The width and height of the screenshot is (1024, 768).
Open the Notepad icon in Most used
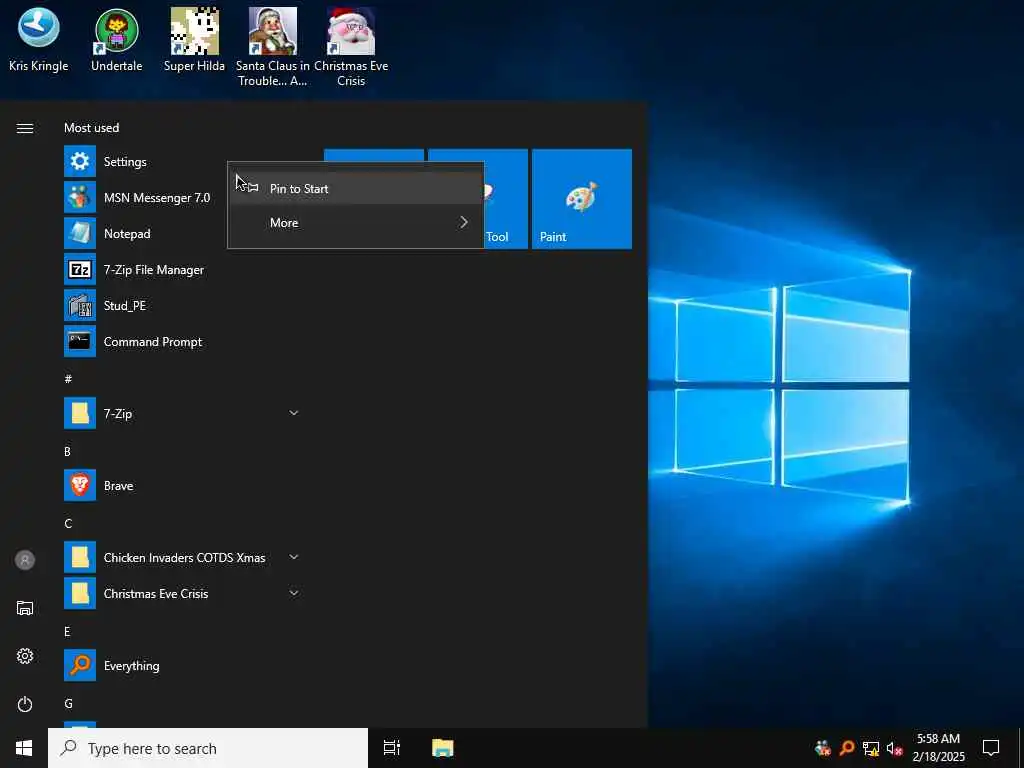tap(80, 233)
